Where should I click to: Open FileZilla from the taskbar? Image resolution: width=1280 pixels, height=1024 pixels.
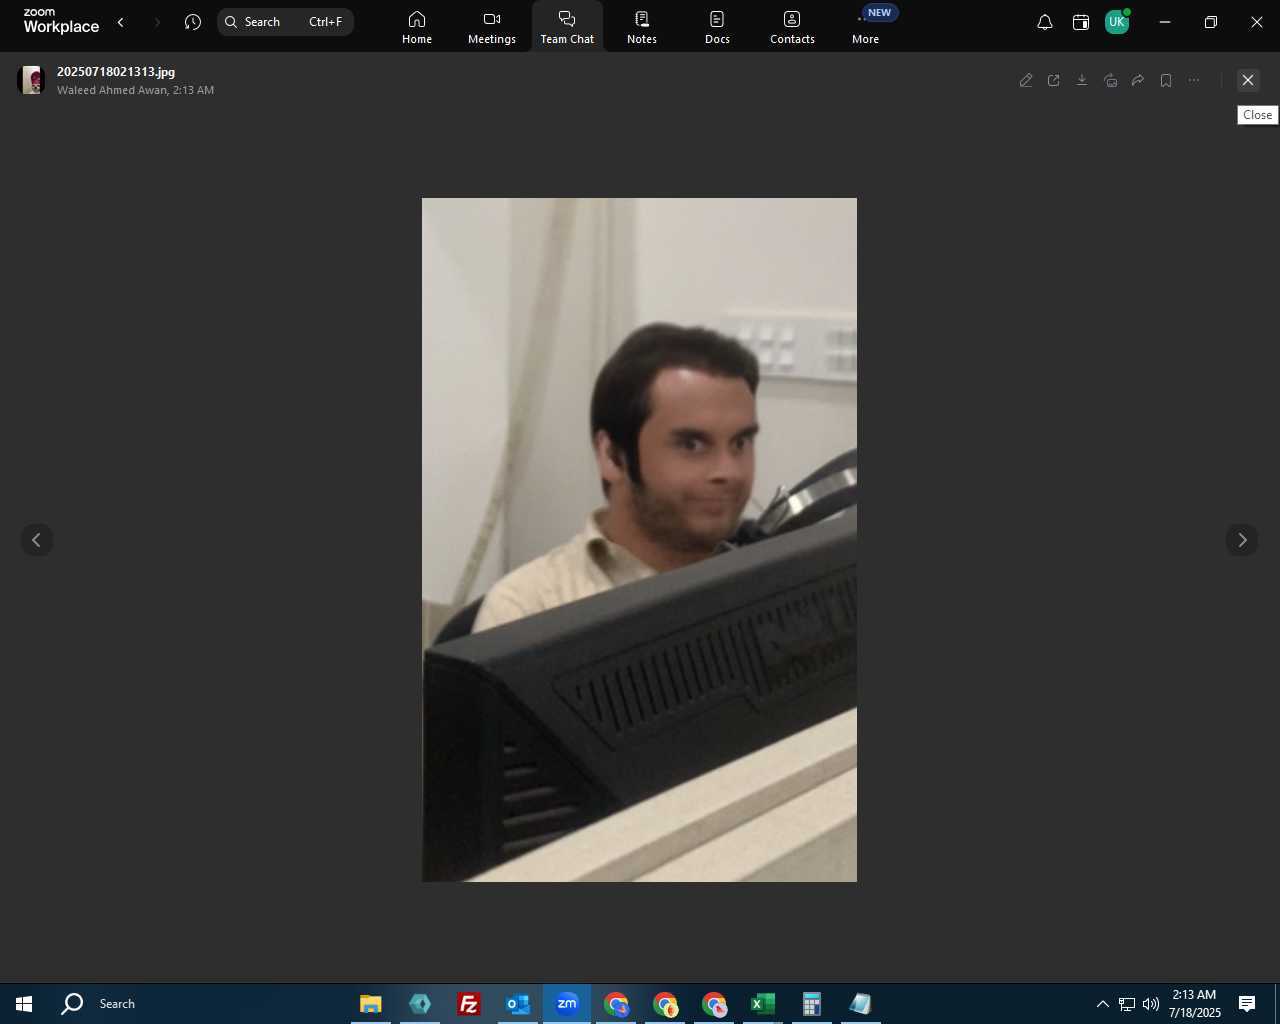pos(469,1004)
